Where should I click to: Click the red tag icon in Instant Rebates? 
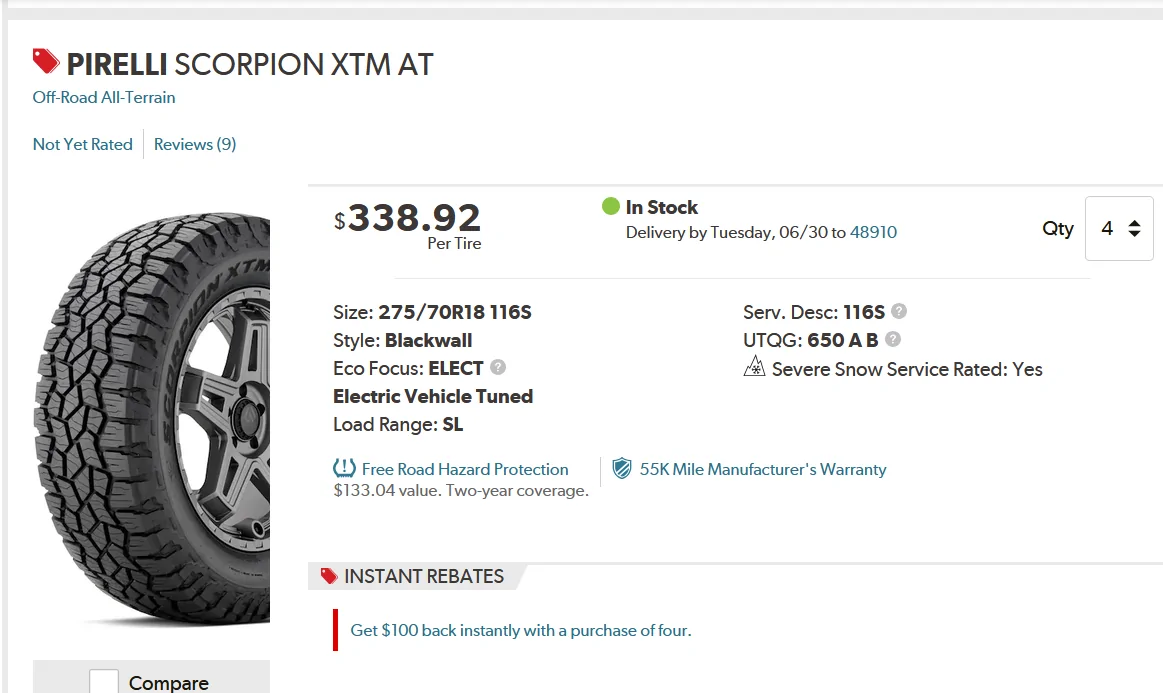(329, 576)
